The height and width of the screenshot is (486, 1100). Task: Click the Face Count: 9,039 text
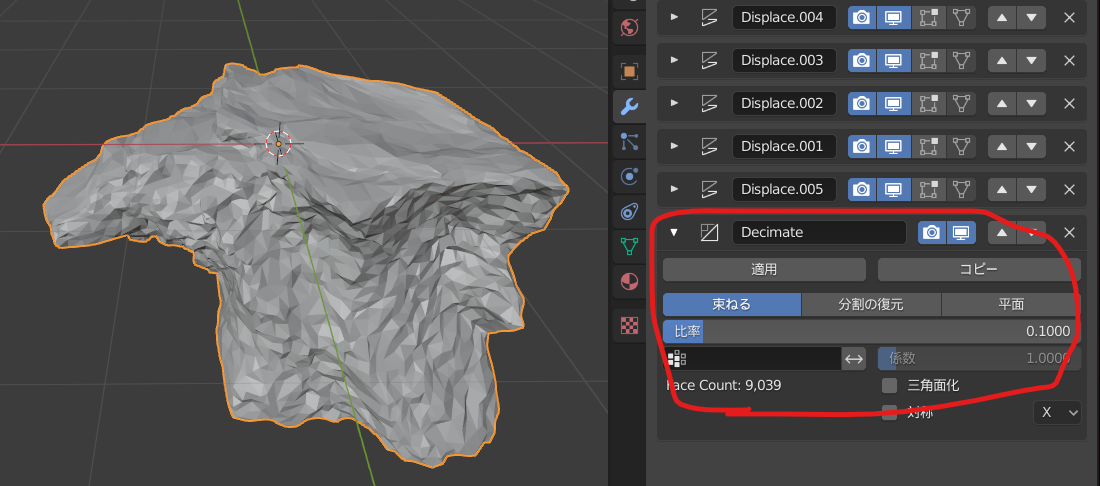723,385
